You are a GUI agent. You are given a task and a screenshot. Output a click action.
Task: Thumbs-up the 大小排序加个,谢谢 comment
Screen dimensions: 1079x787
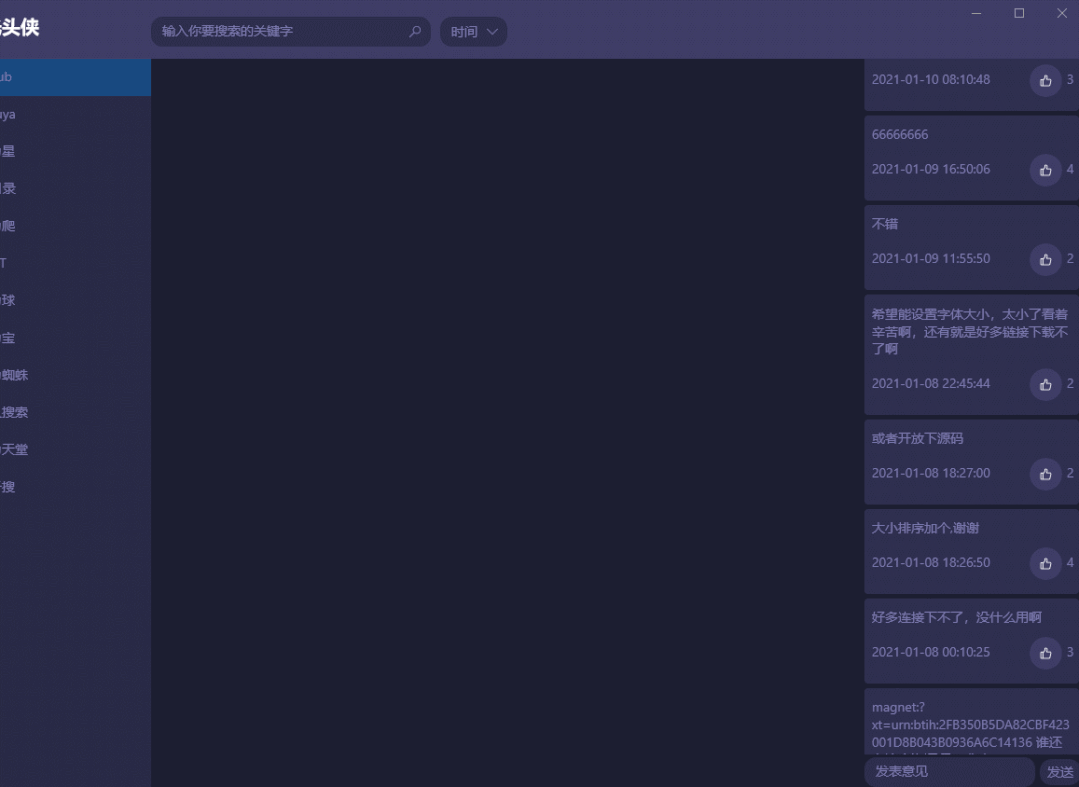pyautogui.click(x=1045, y=563)
